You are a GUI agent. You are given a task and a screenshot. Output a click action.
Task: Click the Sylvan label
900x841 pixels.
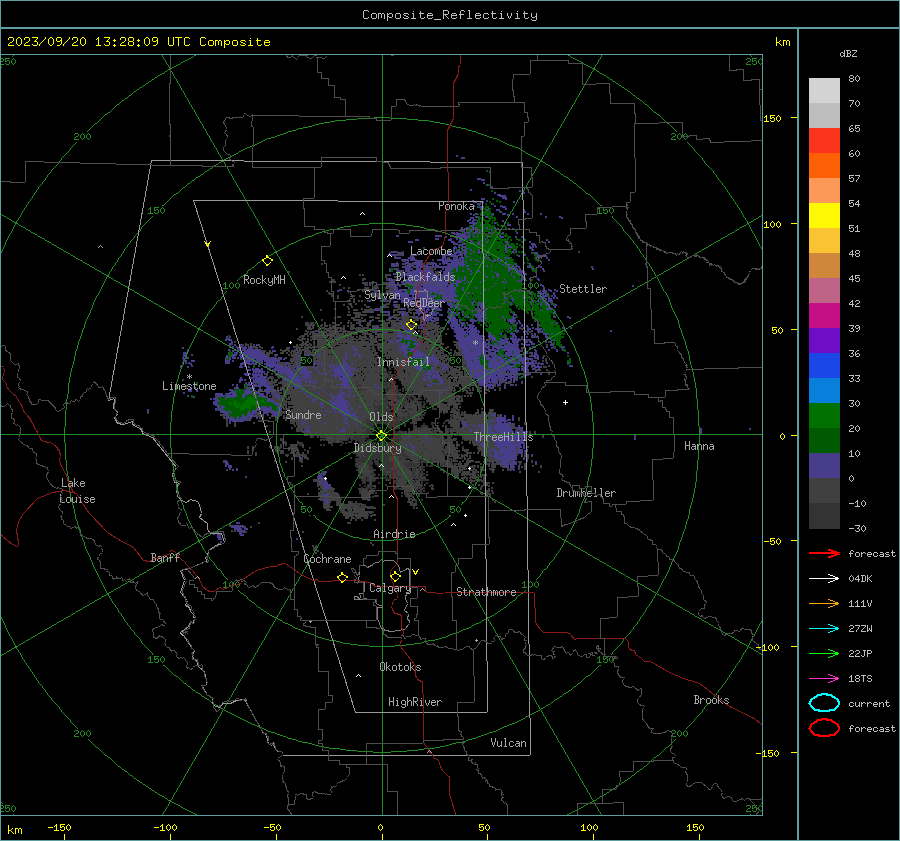(382, 295)
